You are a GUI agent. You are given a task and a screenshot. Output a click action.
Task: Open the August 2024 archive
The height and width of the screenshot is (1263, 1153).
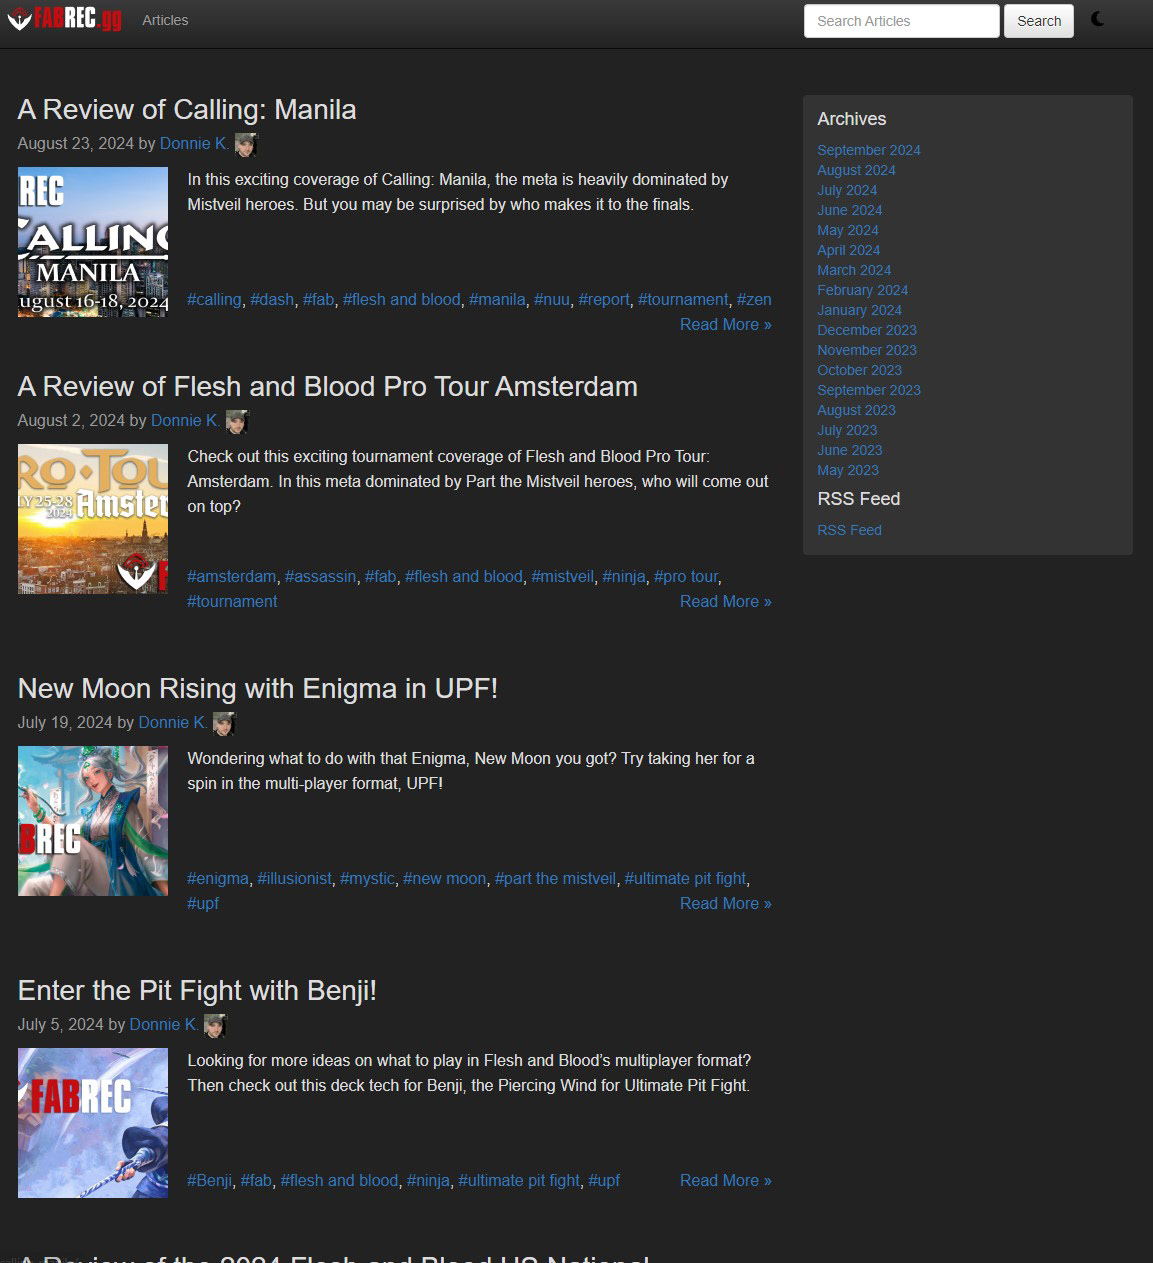click(x=856, y=170)
